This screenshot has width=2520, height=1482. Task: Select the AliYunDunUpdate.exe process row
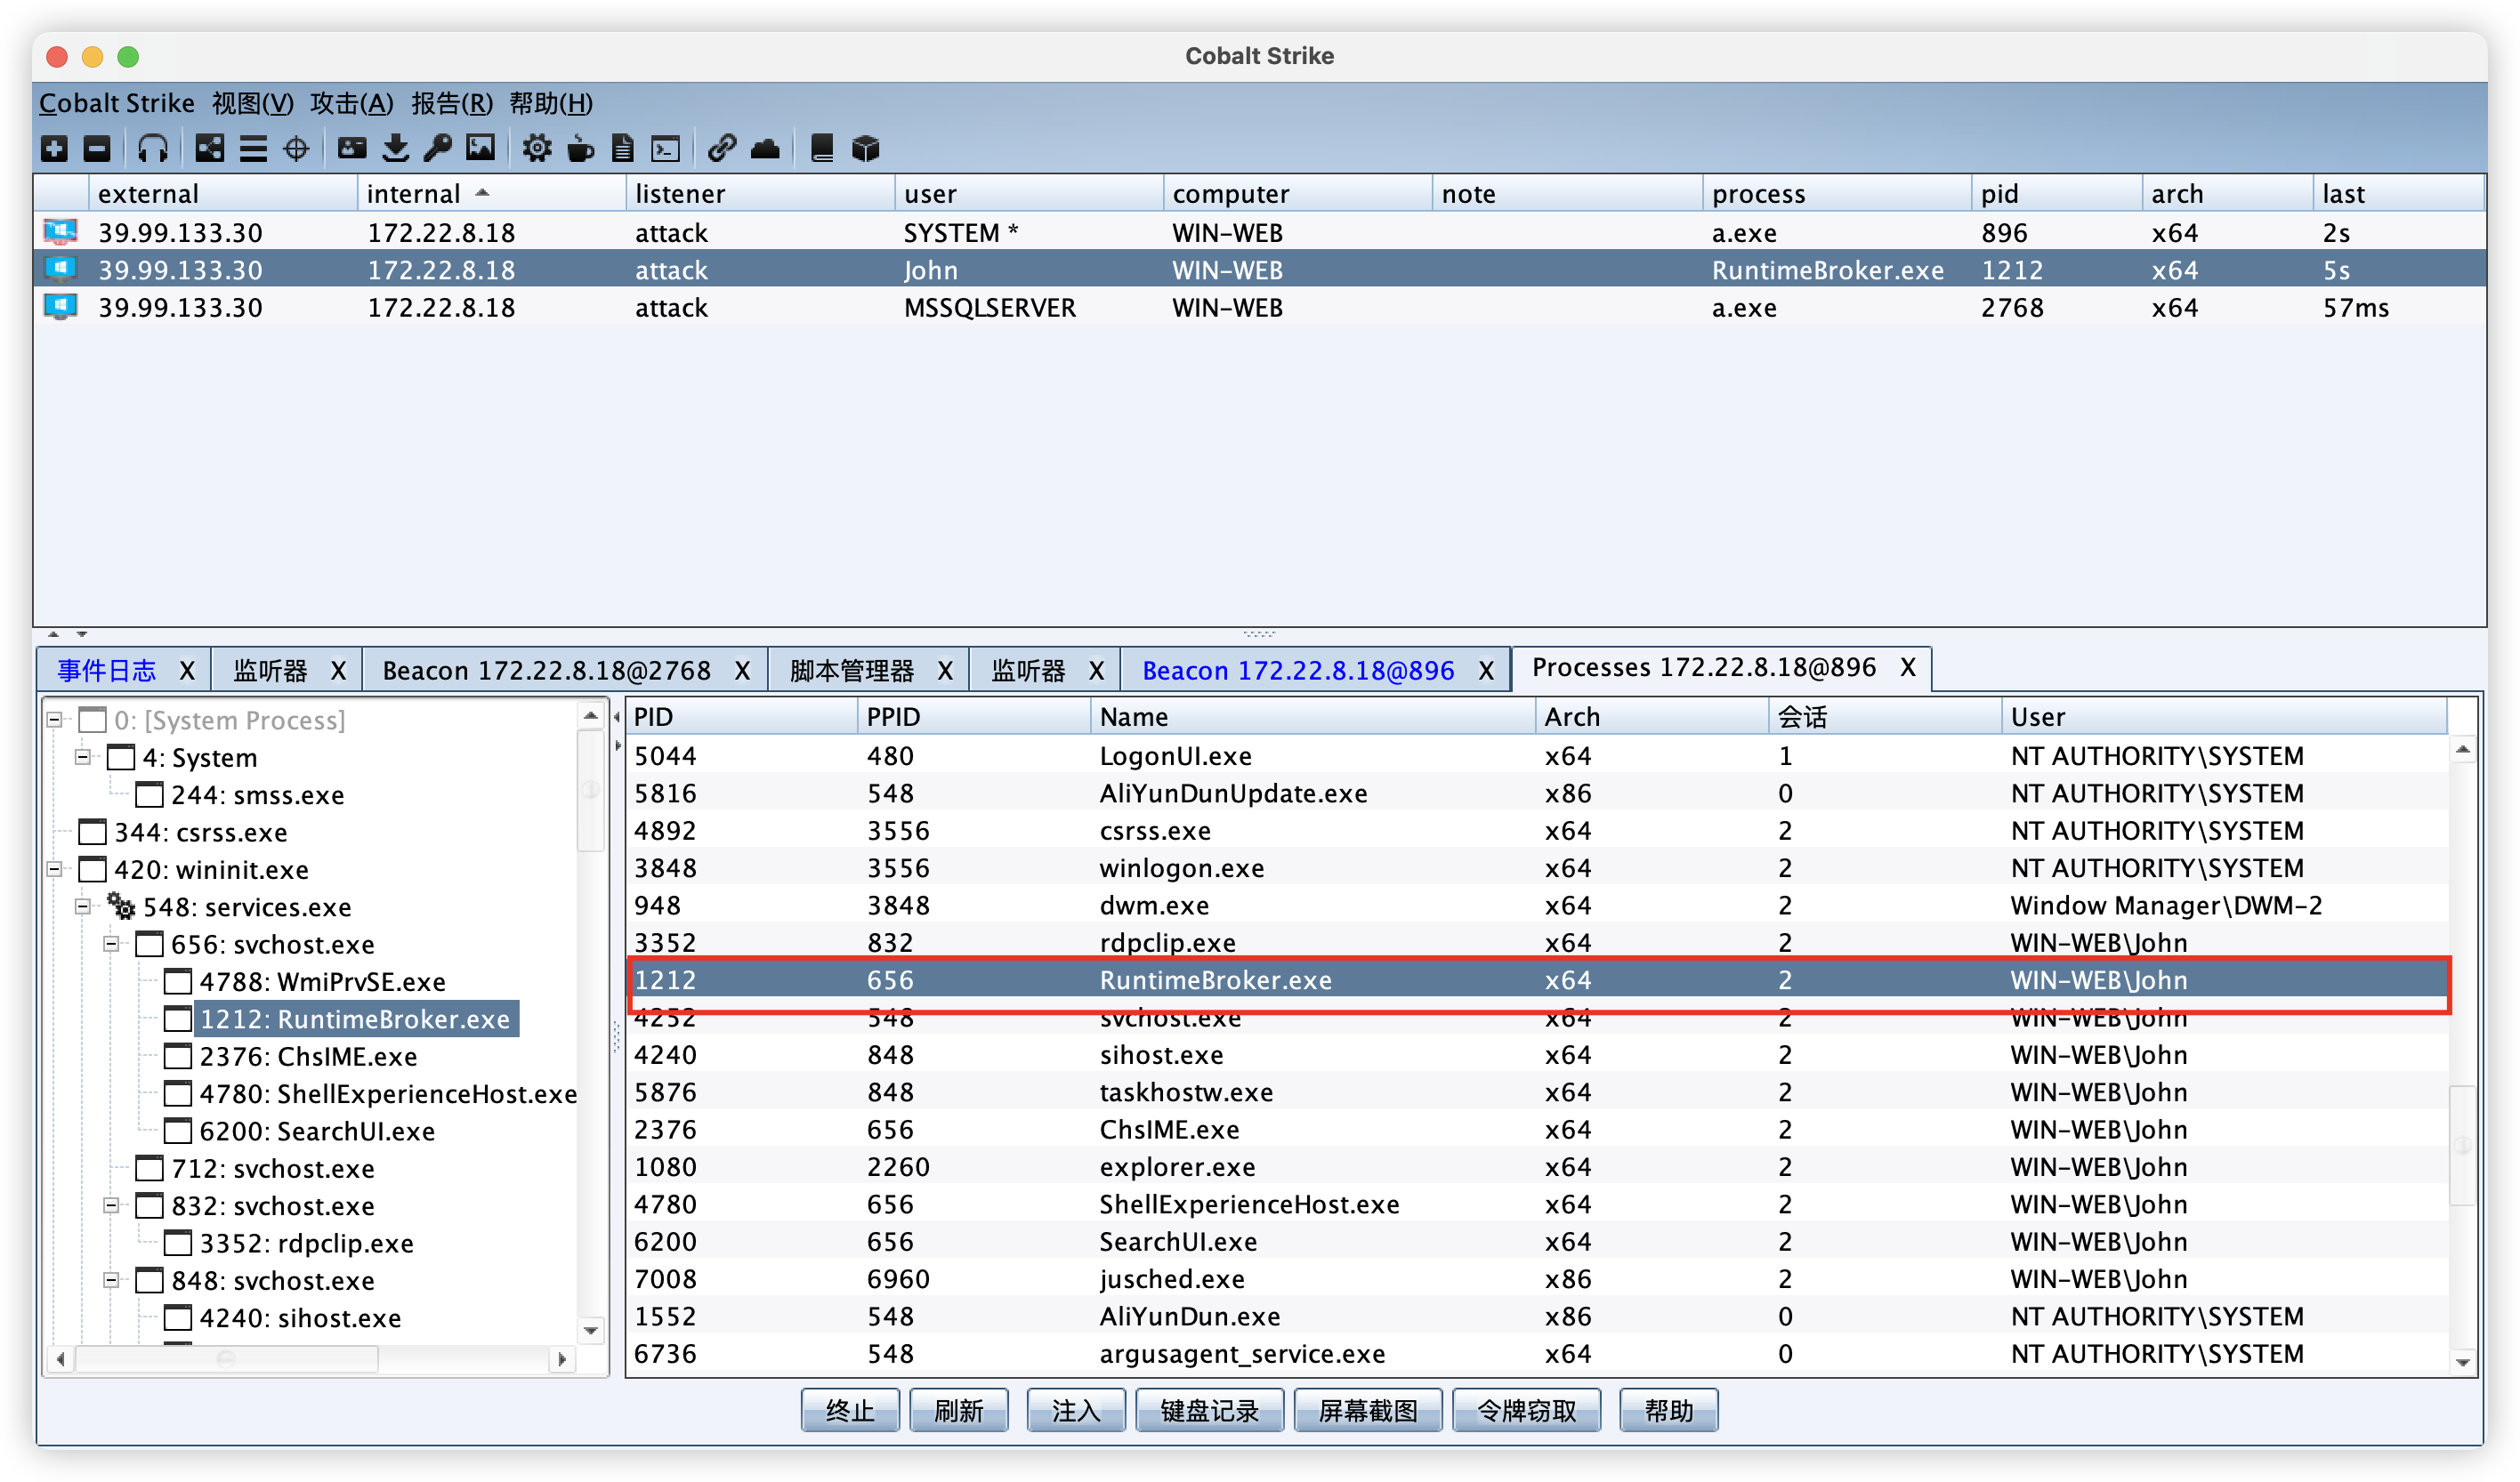point(1538,793)
